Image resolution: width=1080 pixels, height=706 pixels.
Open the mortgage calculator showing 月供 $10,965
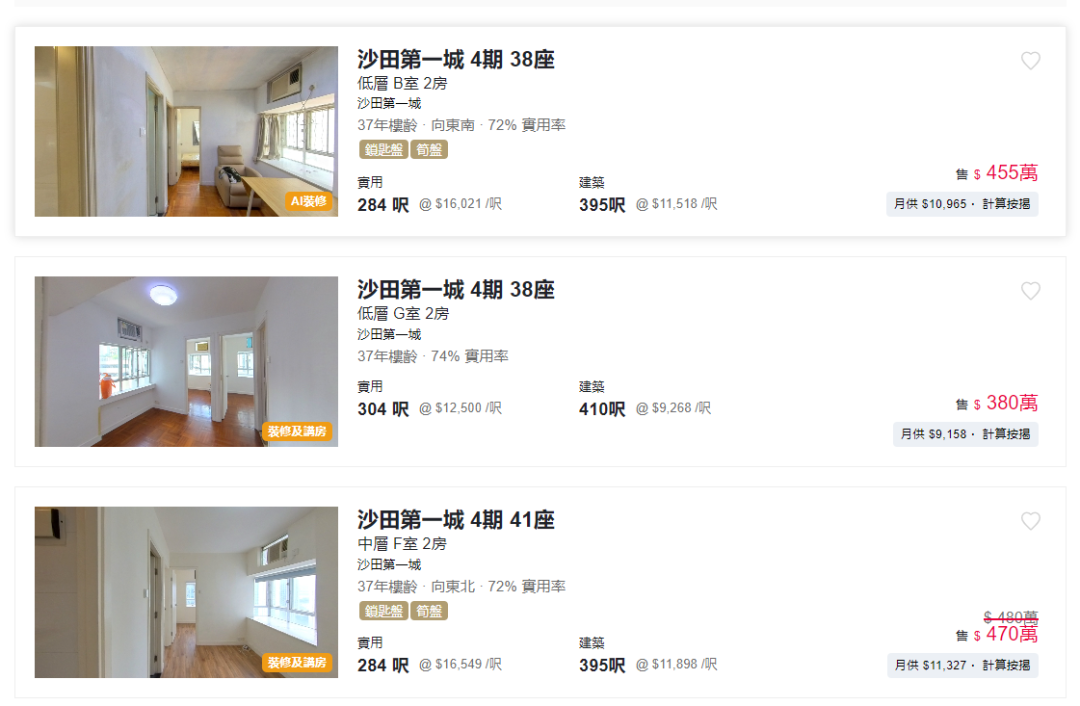(x=962, y=204)
